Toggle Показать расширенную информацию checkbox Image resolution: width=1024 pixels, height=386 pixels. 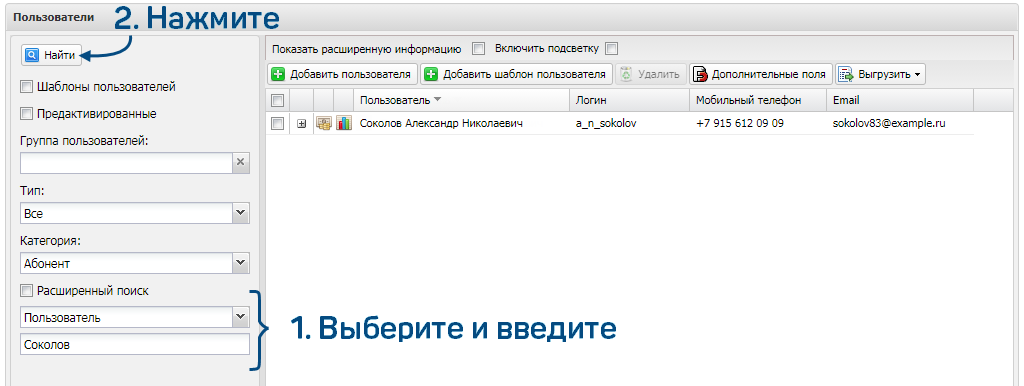479,48
